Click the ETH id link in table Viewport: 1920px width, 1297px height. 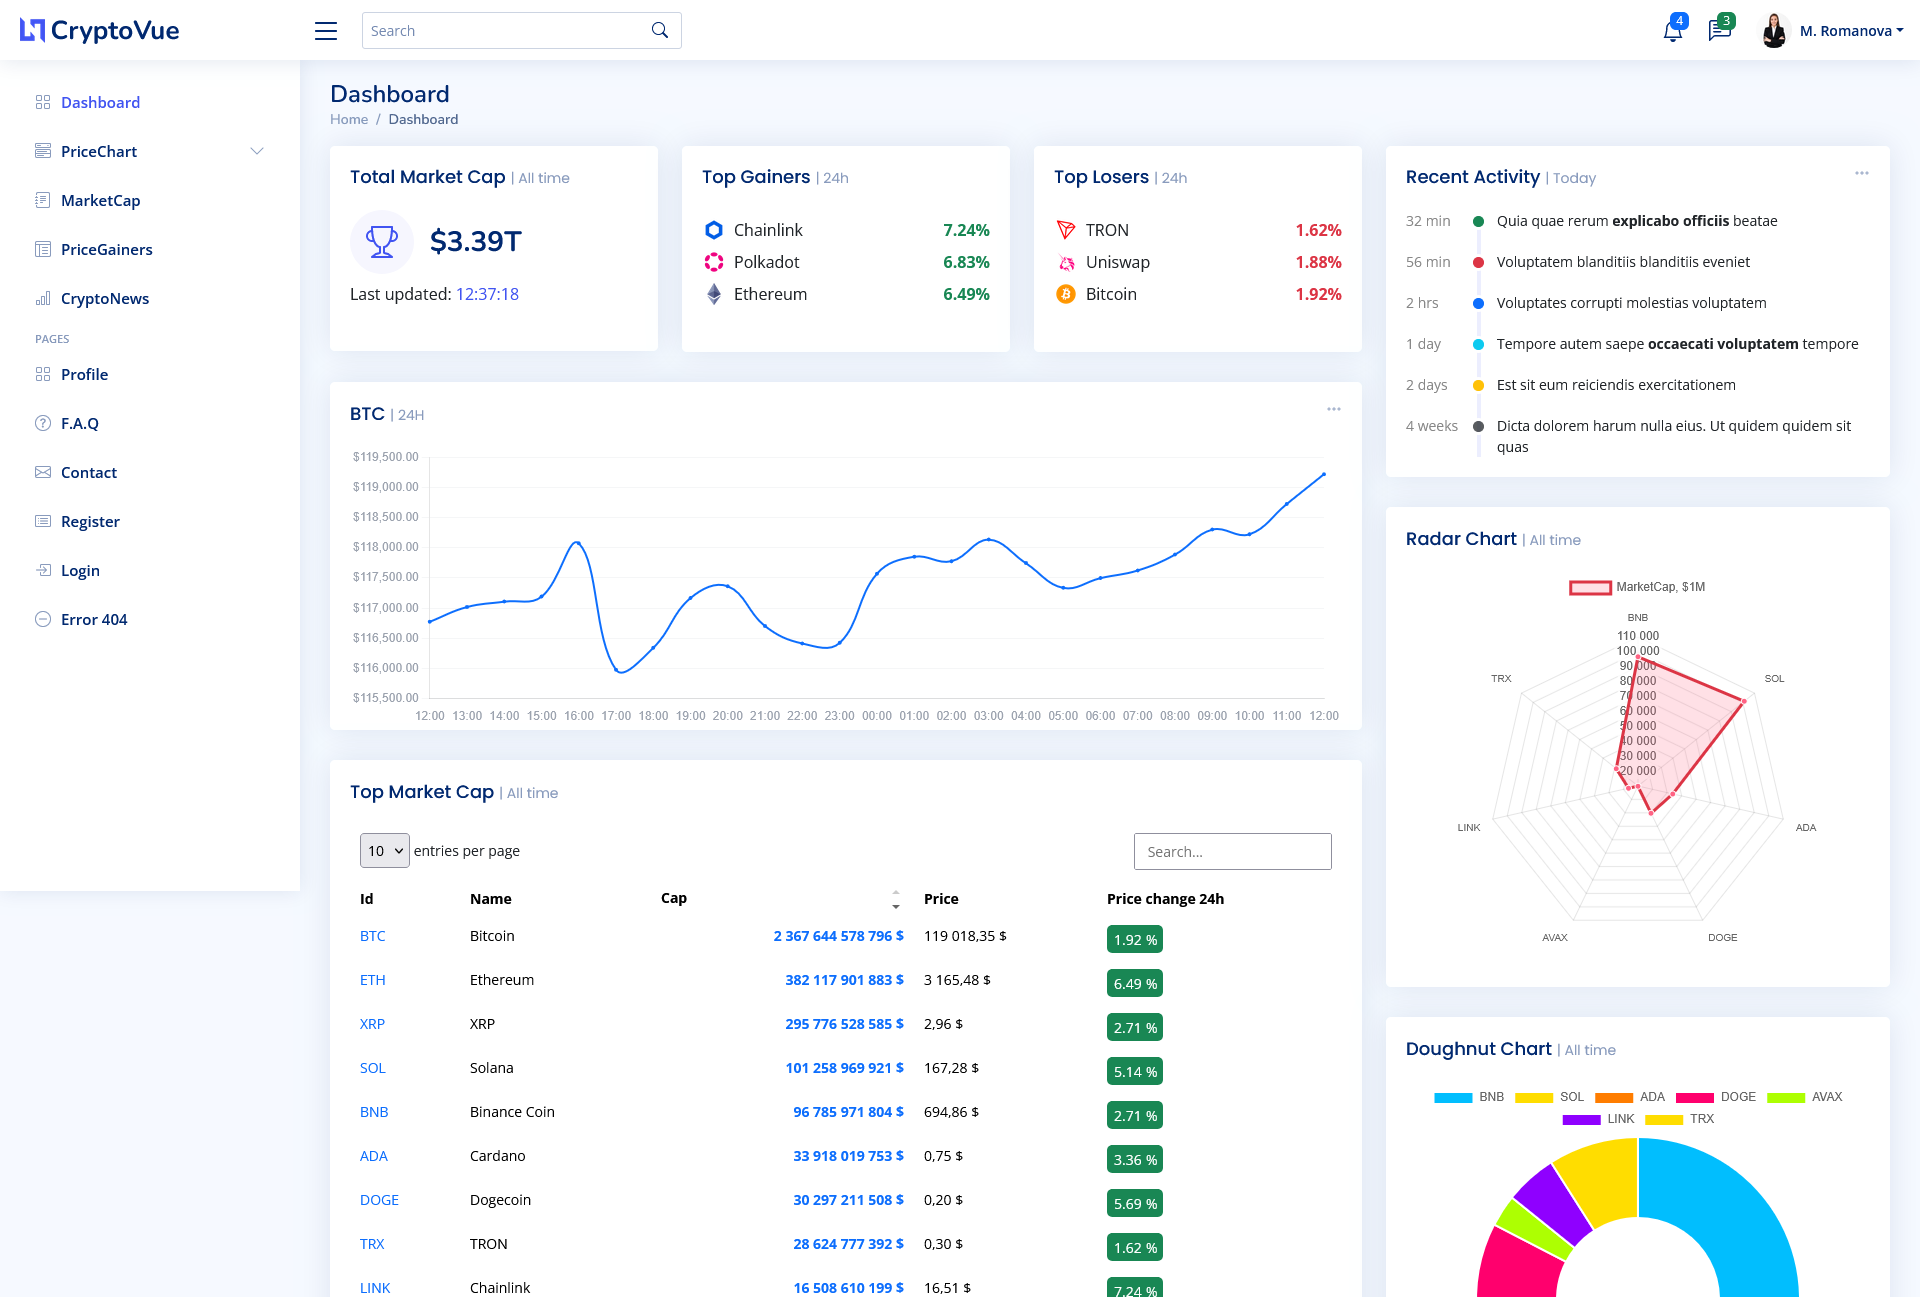pos(372,980)
